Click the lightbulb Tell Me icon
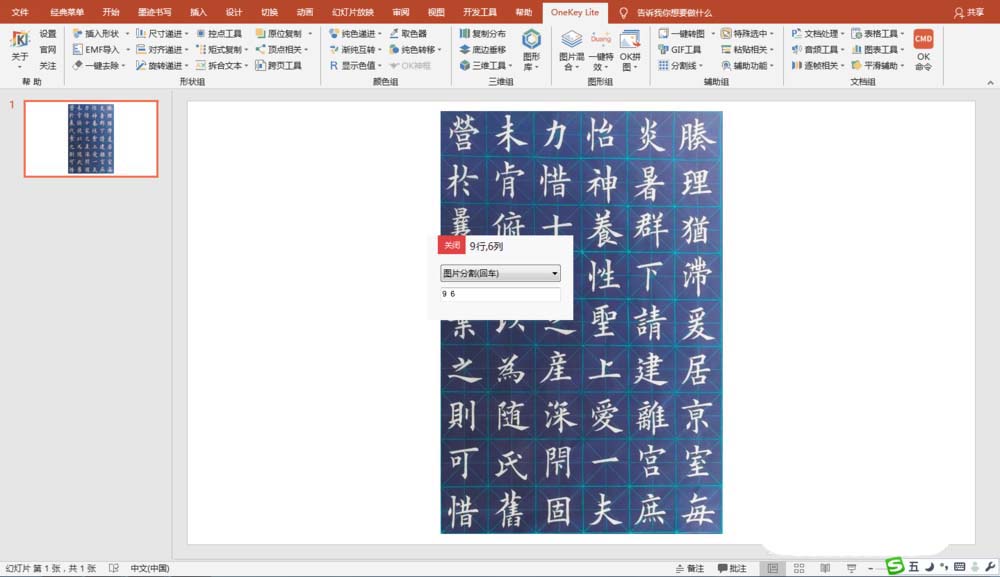The image size is (1000, 577). click(x=623, y=13)
